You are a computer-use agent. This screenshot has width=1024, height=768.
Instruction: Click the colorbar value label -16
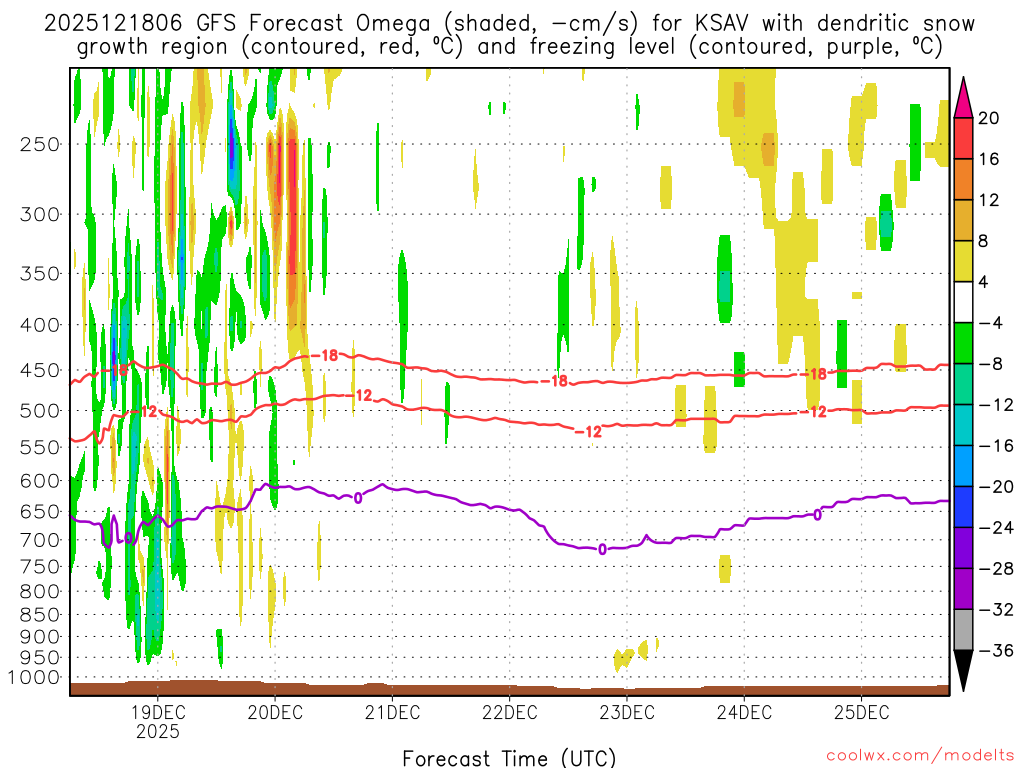(997, 446)
